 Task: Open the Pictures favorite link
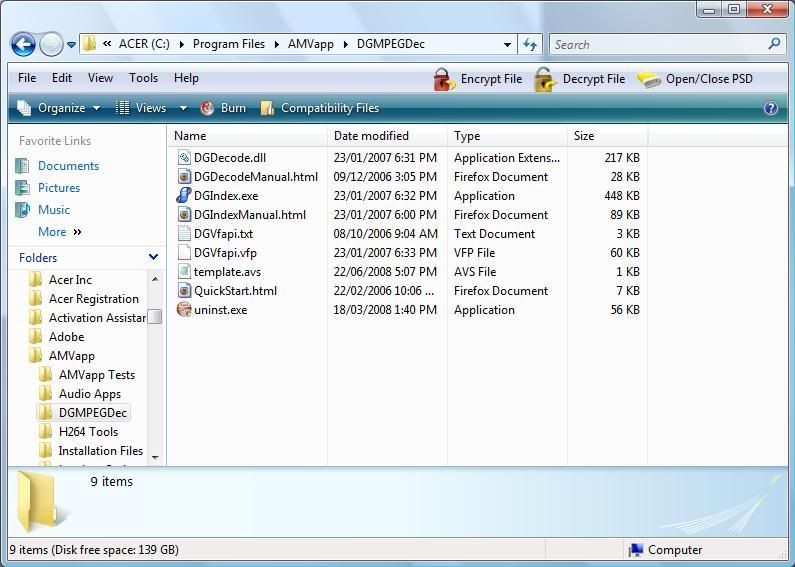[x=59, y=188]
